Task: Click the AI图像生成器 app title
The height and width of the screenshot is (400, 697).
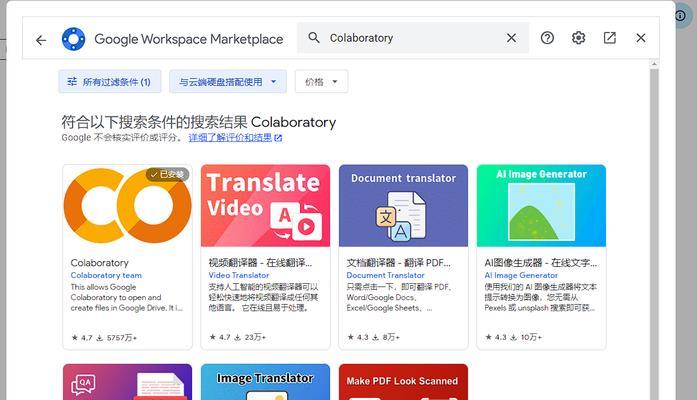Action: [541, 263]
